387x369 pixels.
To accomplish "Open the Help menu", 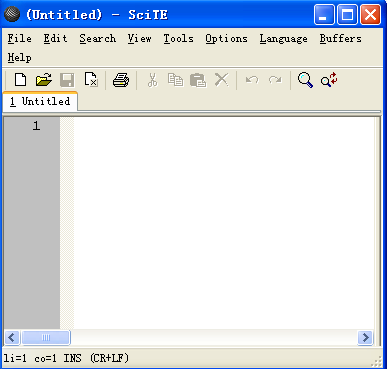I will [x=20, y=58].
